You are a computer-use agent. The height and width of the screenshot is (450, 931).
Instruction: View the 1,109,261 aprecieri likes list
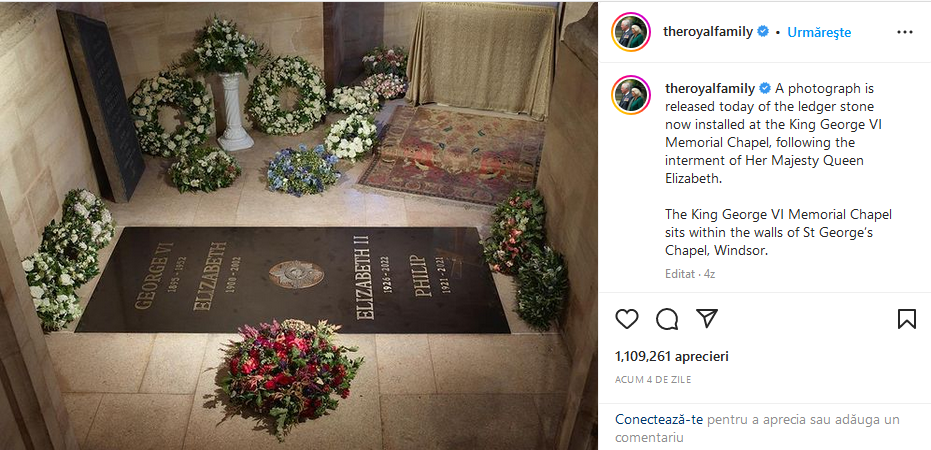click(x=672, y=357)
